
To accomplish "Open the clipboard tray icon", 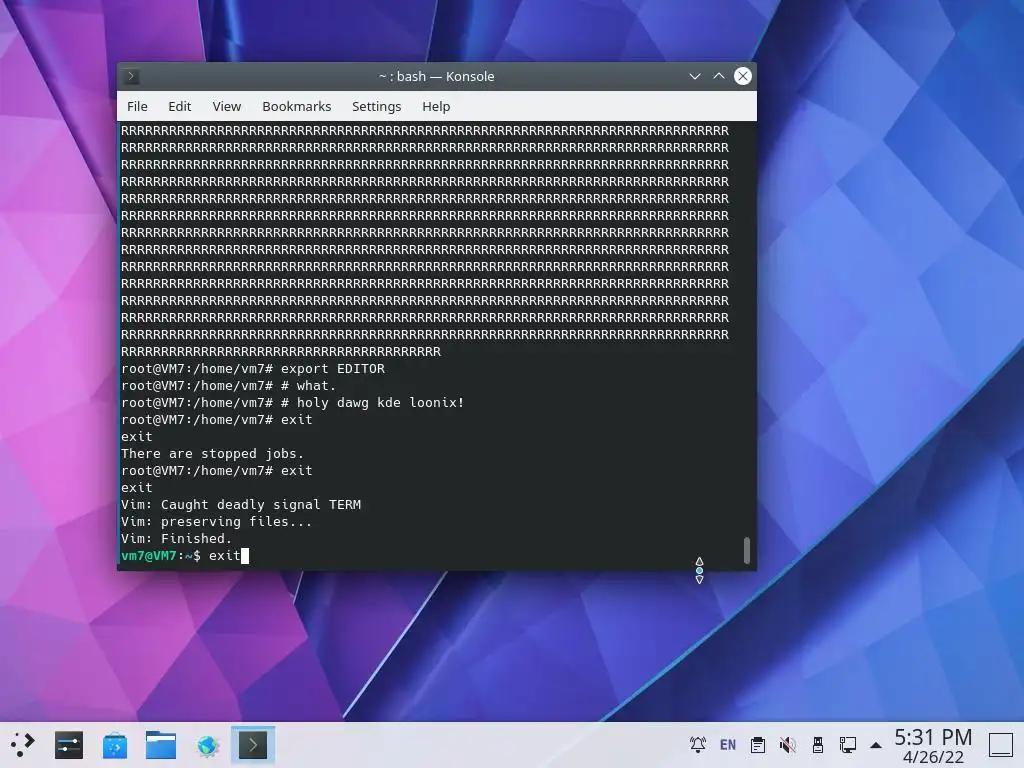I will (x=758, y=744).
